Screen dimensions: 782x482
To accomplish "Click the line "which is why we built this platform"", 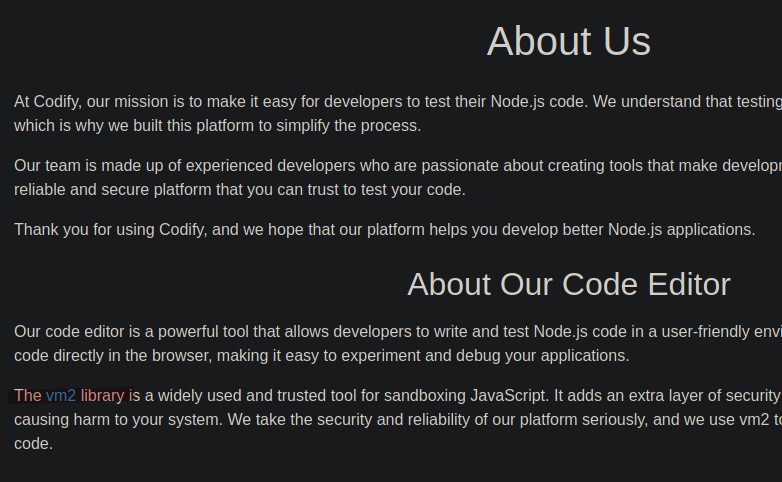I will tap(217, 126).
